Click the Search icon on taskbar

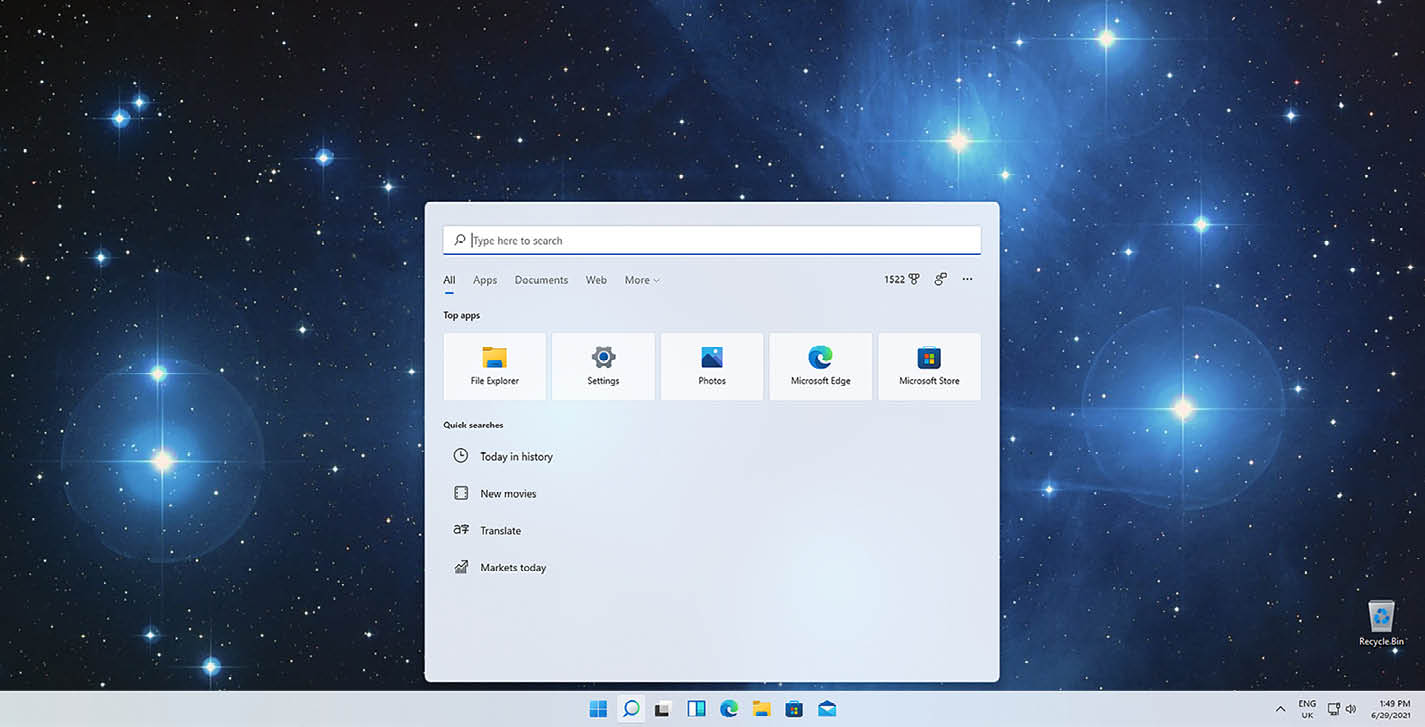click(631, 709)
